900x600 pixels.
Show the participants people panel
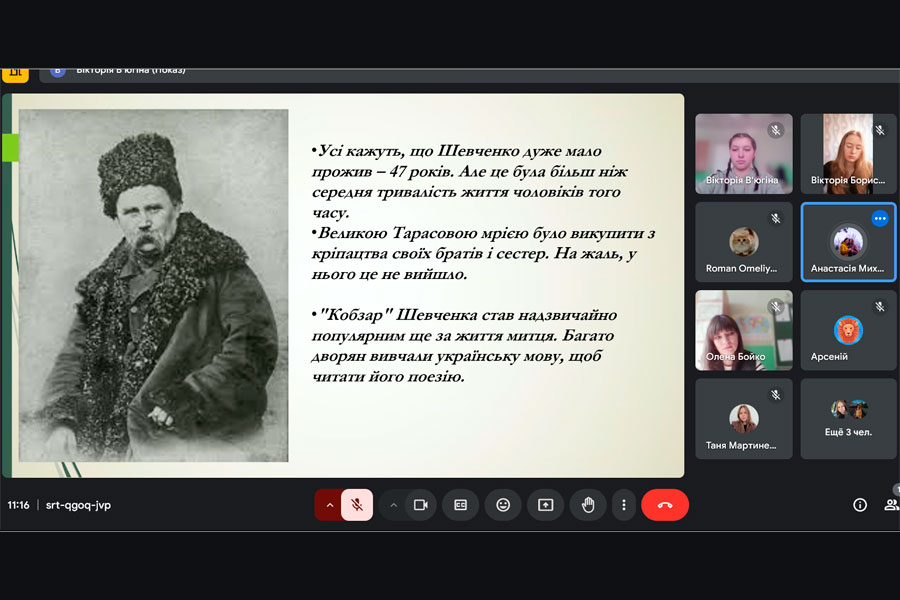(890, 505)
